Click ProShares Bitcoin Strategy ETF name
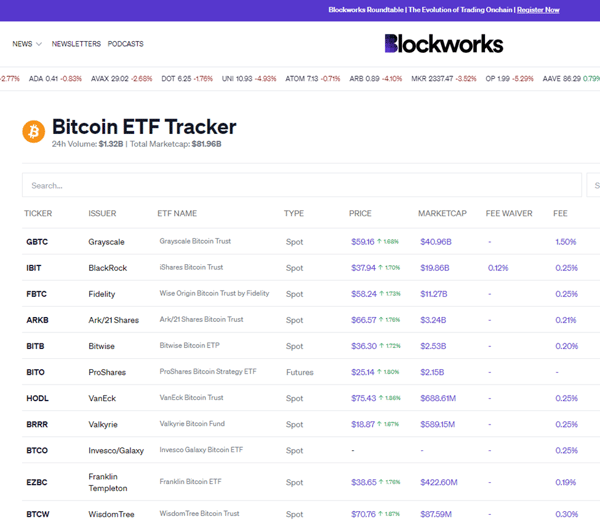The width and height of the screenshot is (600, 524). tap(208, 371)
